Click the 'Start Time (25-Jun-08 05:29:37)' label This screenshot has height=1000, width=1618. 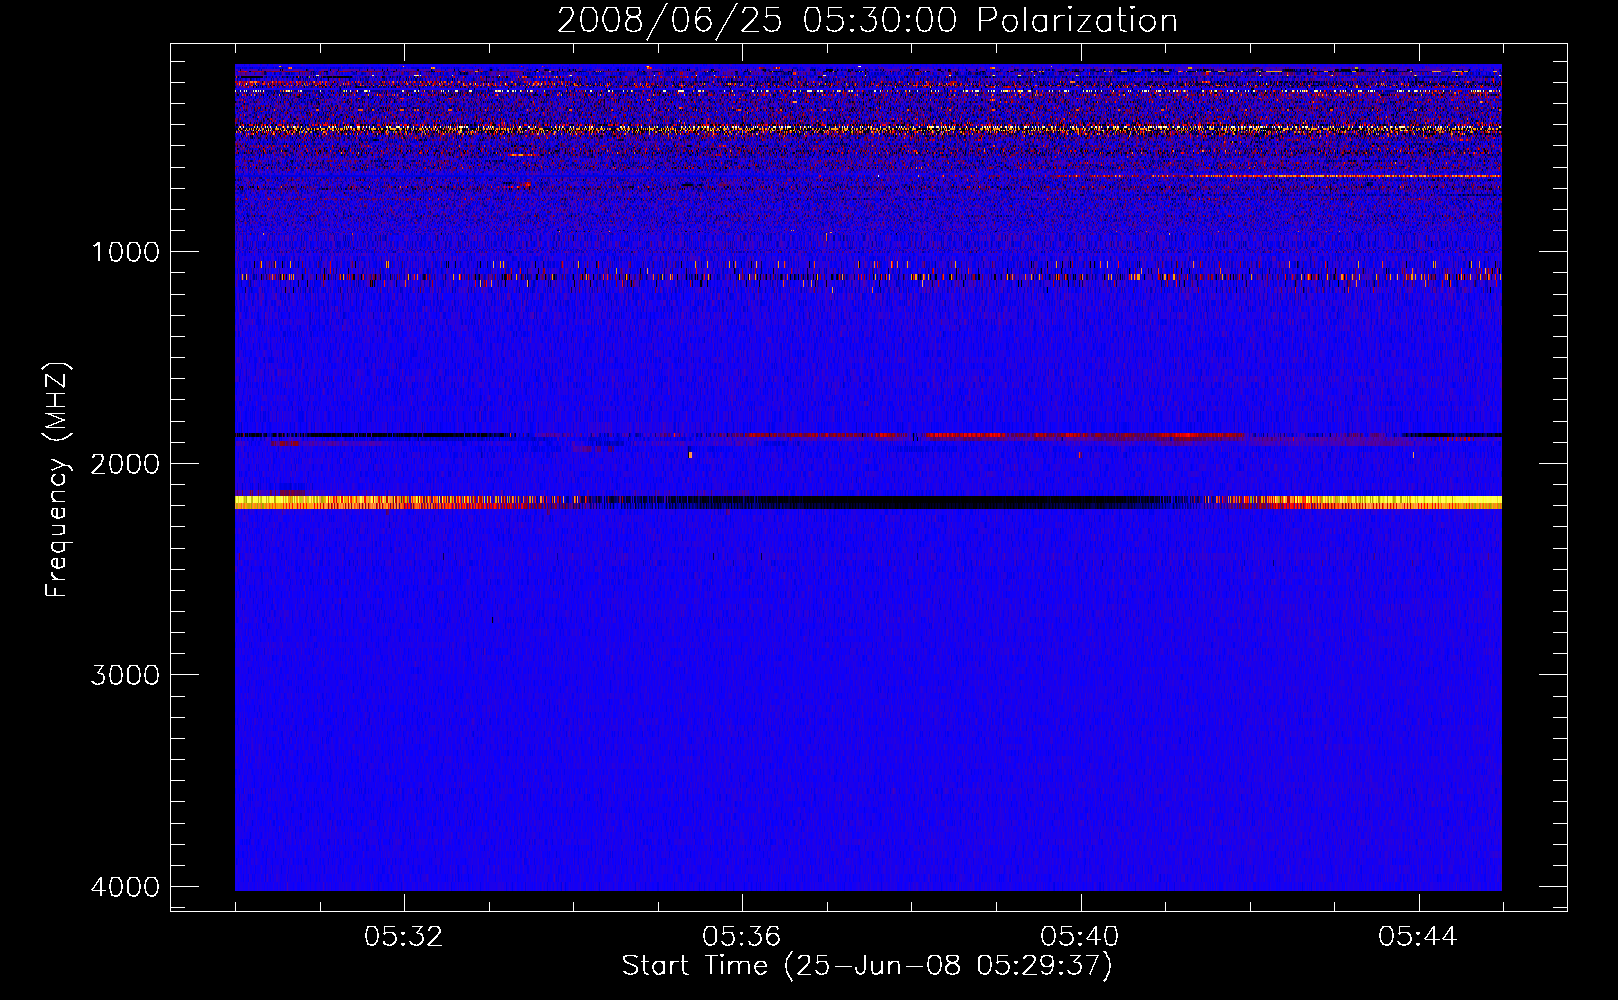pos(867,966)
